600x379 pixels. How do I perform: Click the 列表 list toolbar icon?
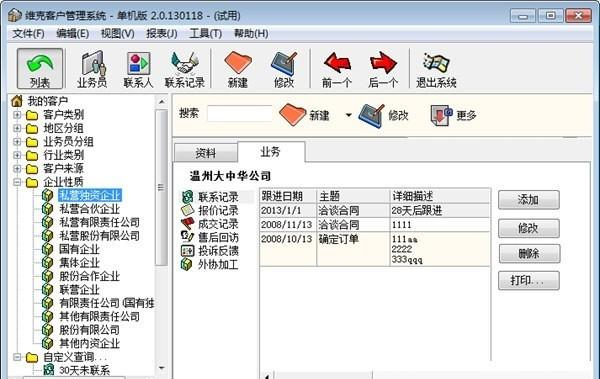tap(40, 69)
